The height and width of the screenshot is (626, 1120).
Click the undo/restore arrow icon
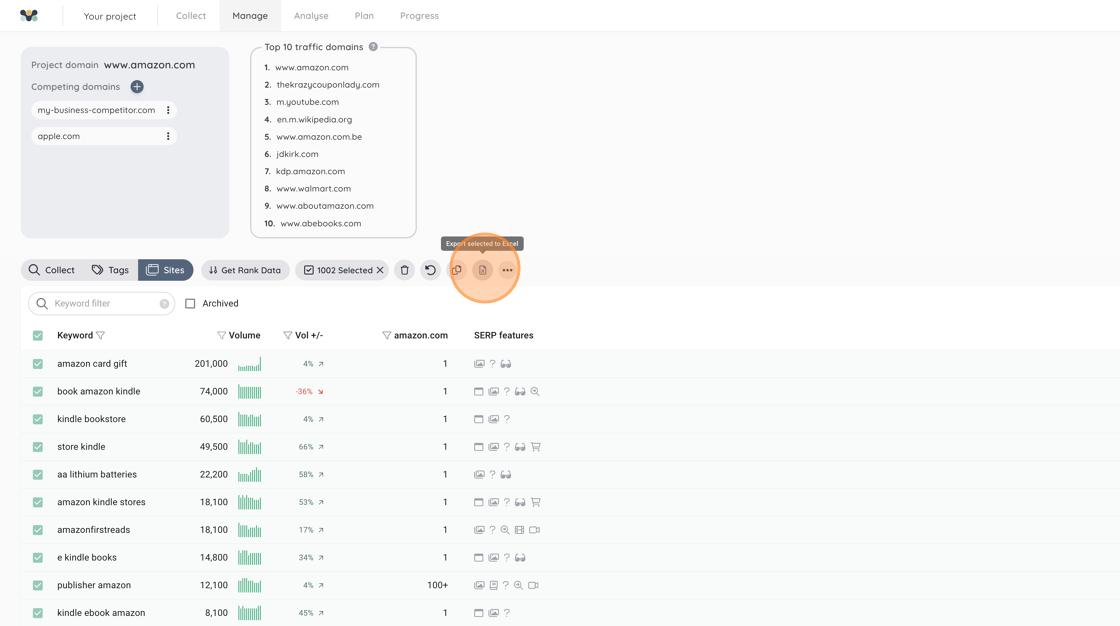430,270
